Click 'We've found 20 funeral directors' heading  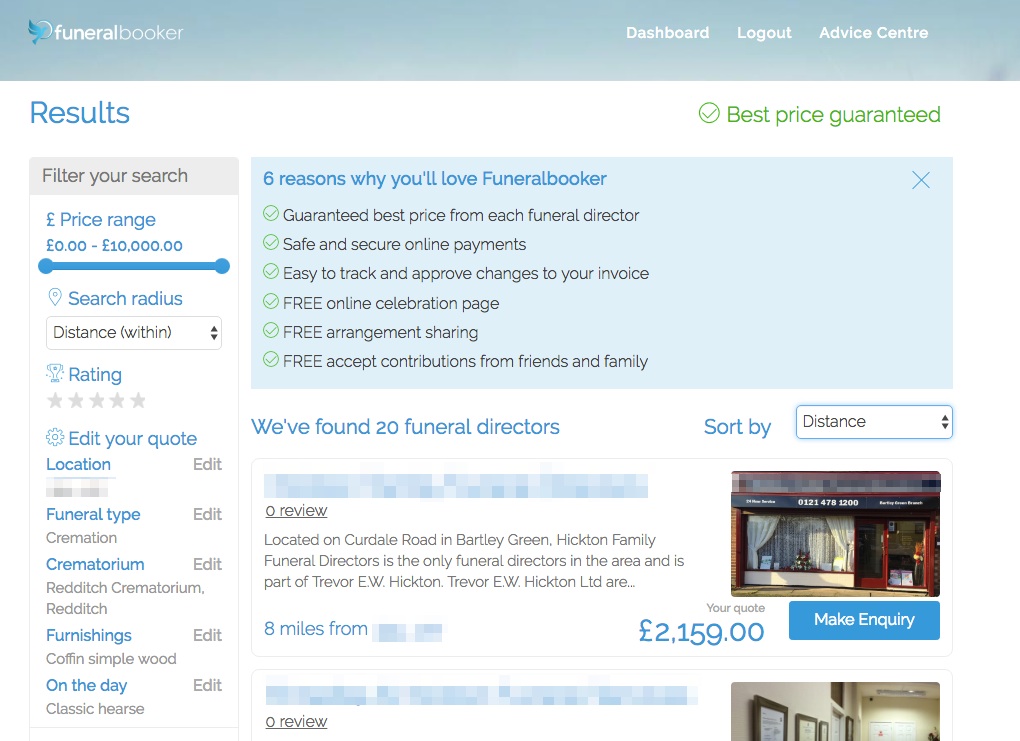(405, 427)
